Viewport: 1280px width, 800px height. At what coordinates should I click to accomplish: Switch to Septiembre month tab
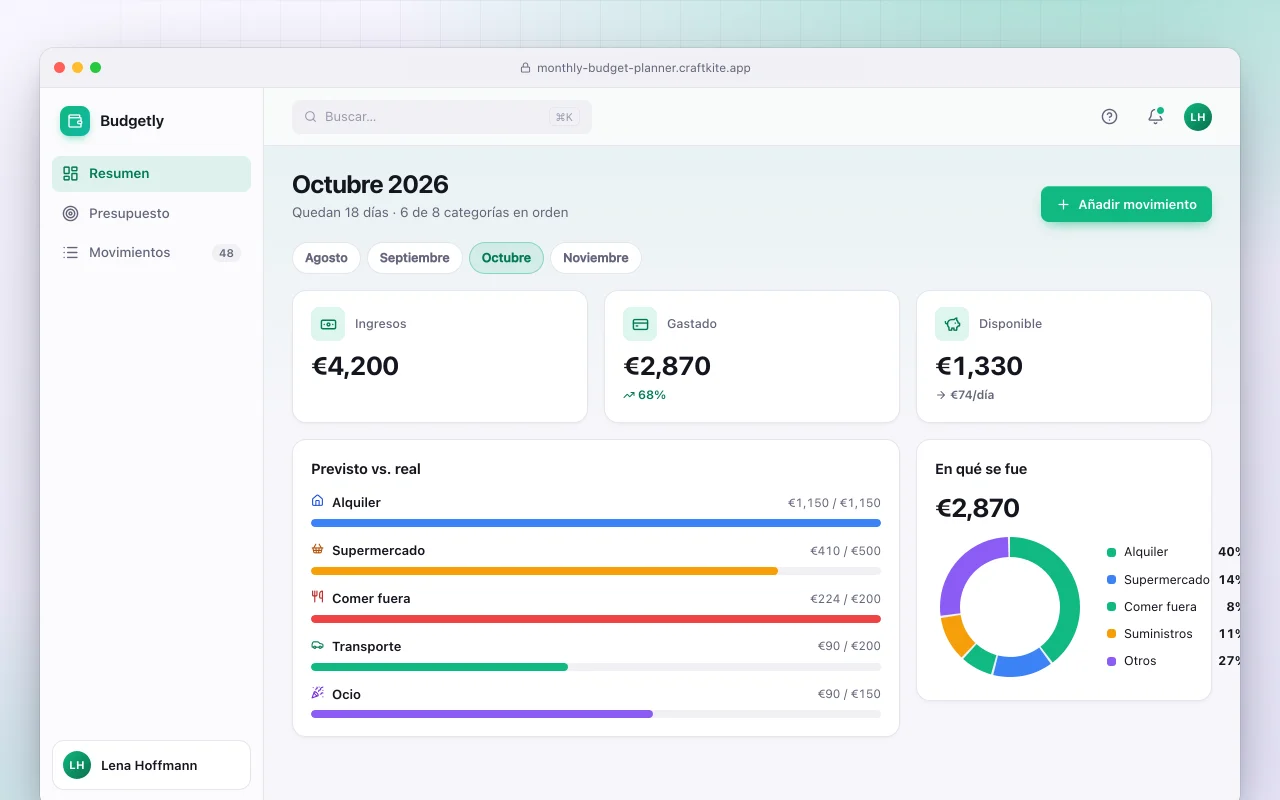(414, 258)
